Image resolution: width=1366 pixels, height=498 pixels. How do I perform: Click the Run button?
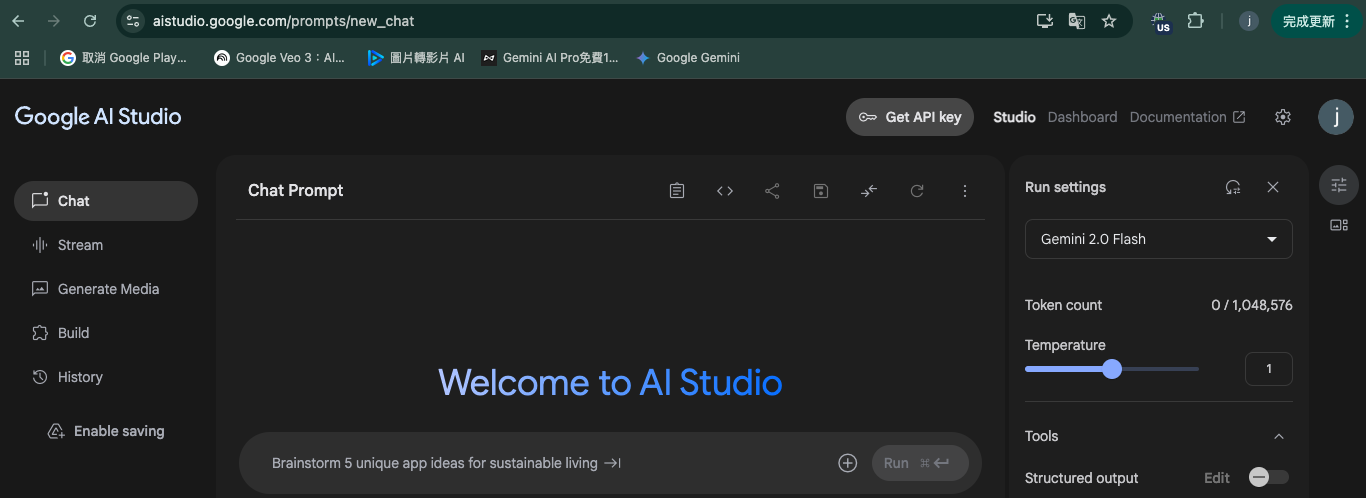click(920, 463)
